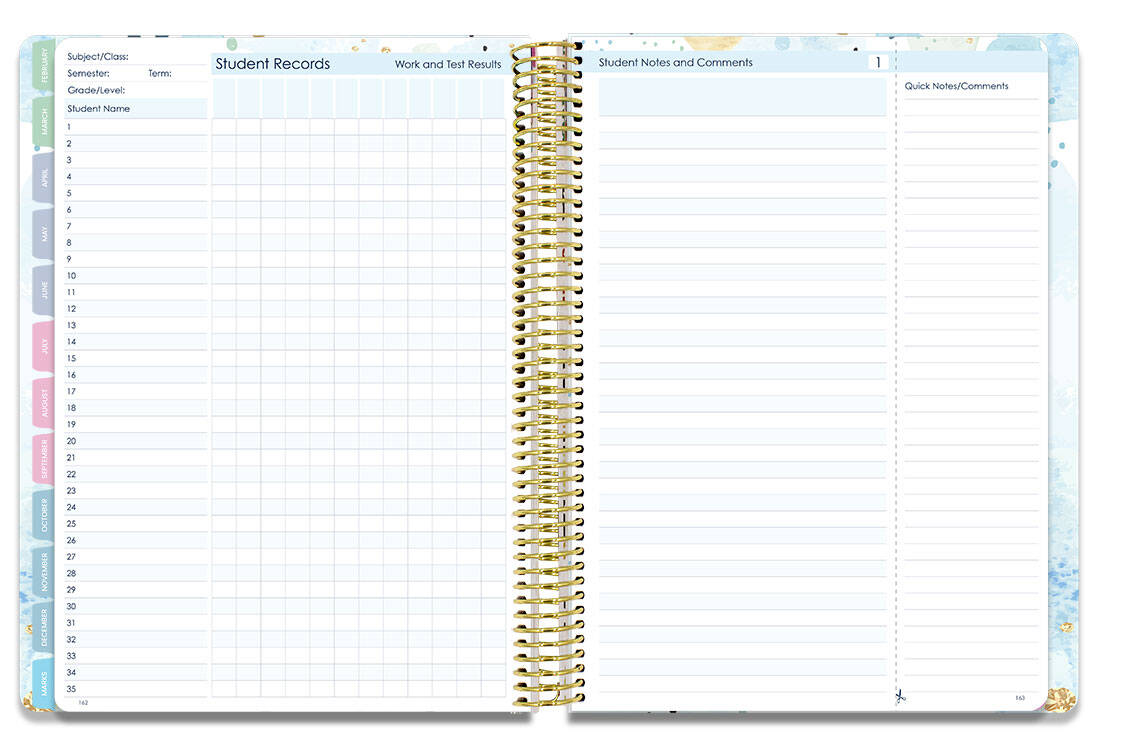Viewport: 1136px width, 750px height.
Task: Select the AUGUST tab
Action: pyautogui.click(x=42, y=402)
